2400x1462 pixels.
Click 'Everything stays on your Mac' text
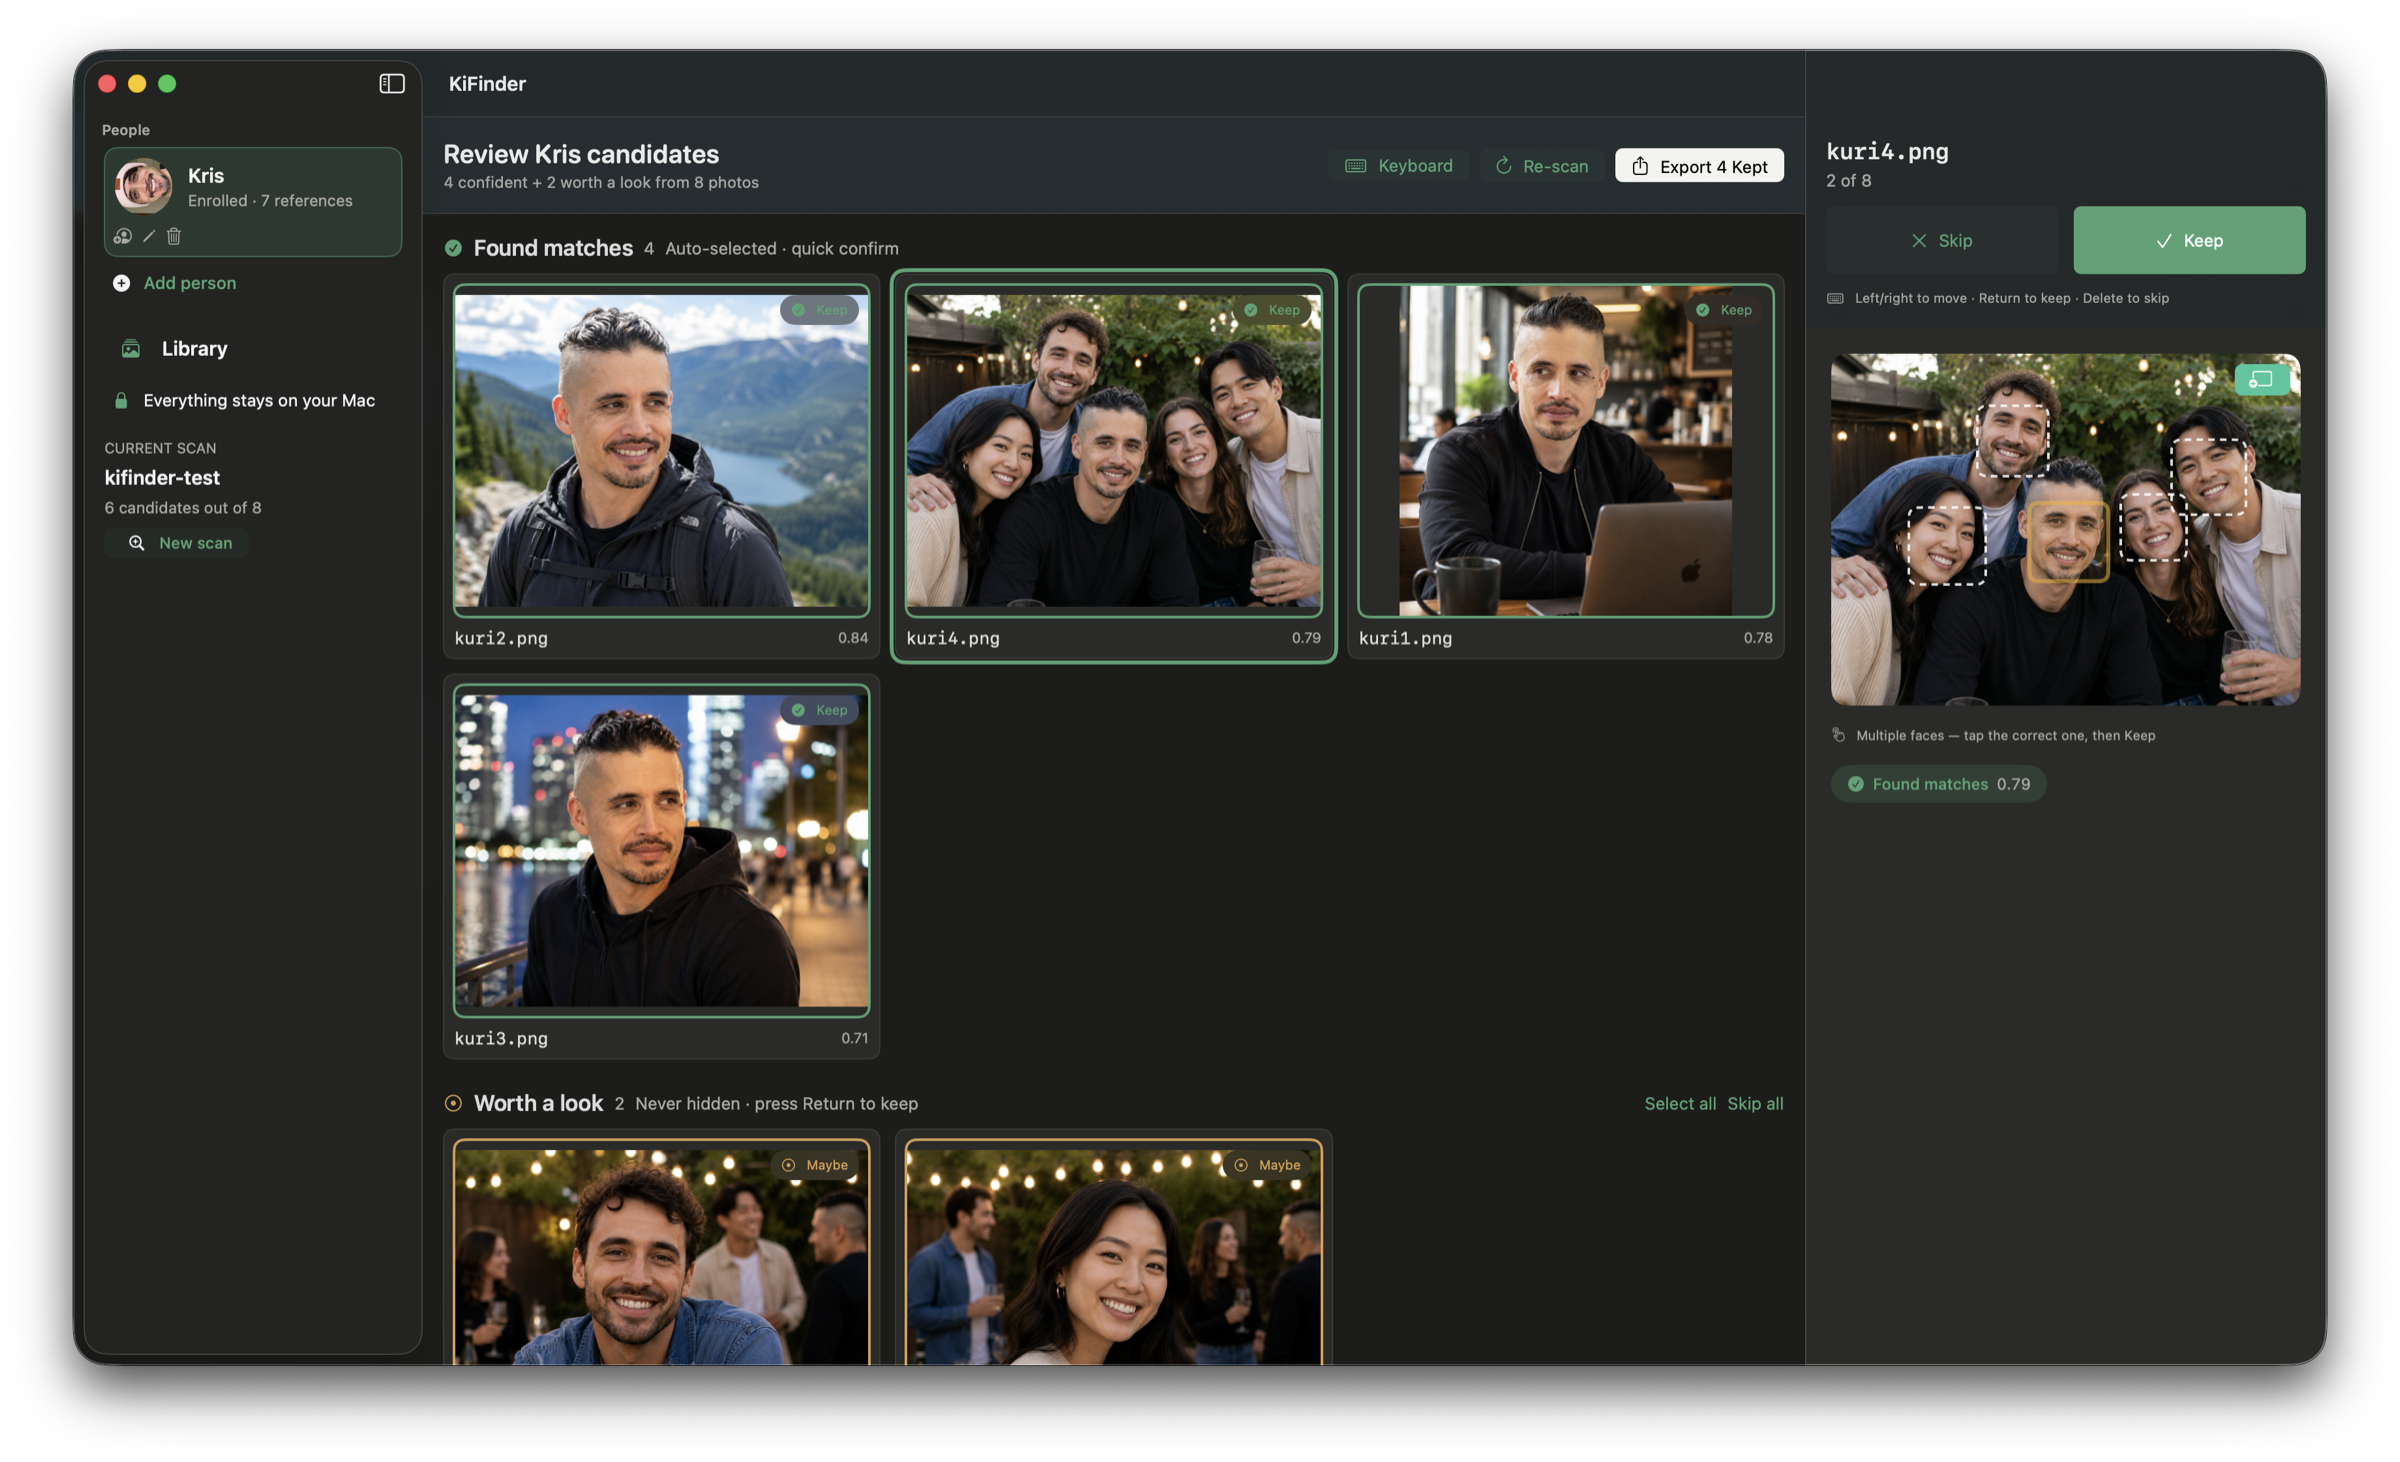click(x=259, y=400)
